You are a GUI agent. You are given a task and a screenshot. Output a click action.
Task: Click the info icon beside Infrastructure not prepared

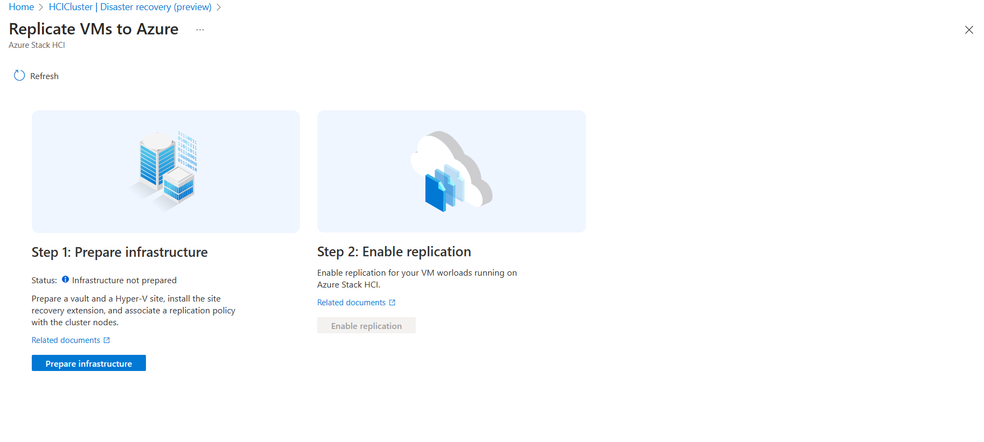tap(65, 279)
